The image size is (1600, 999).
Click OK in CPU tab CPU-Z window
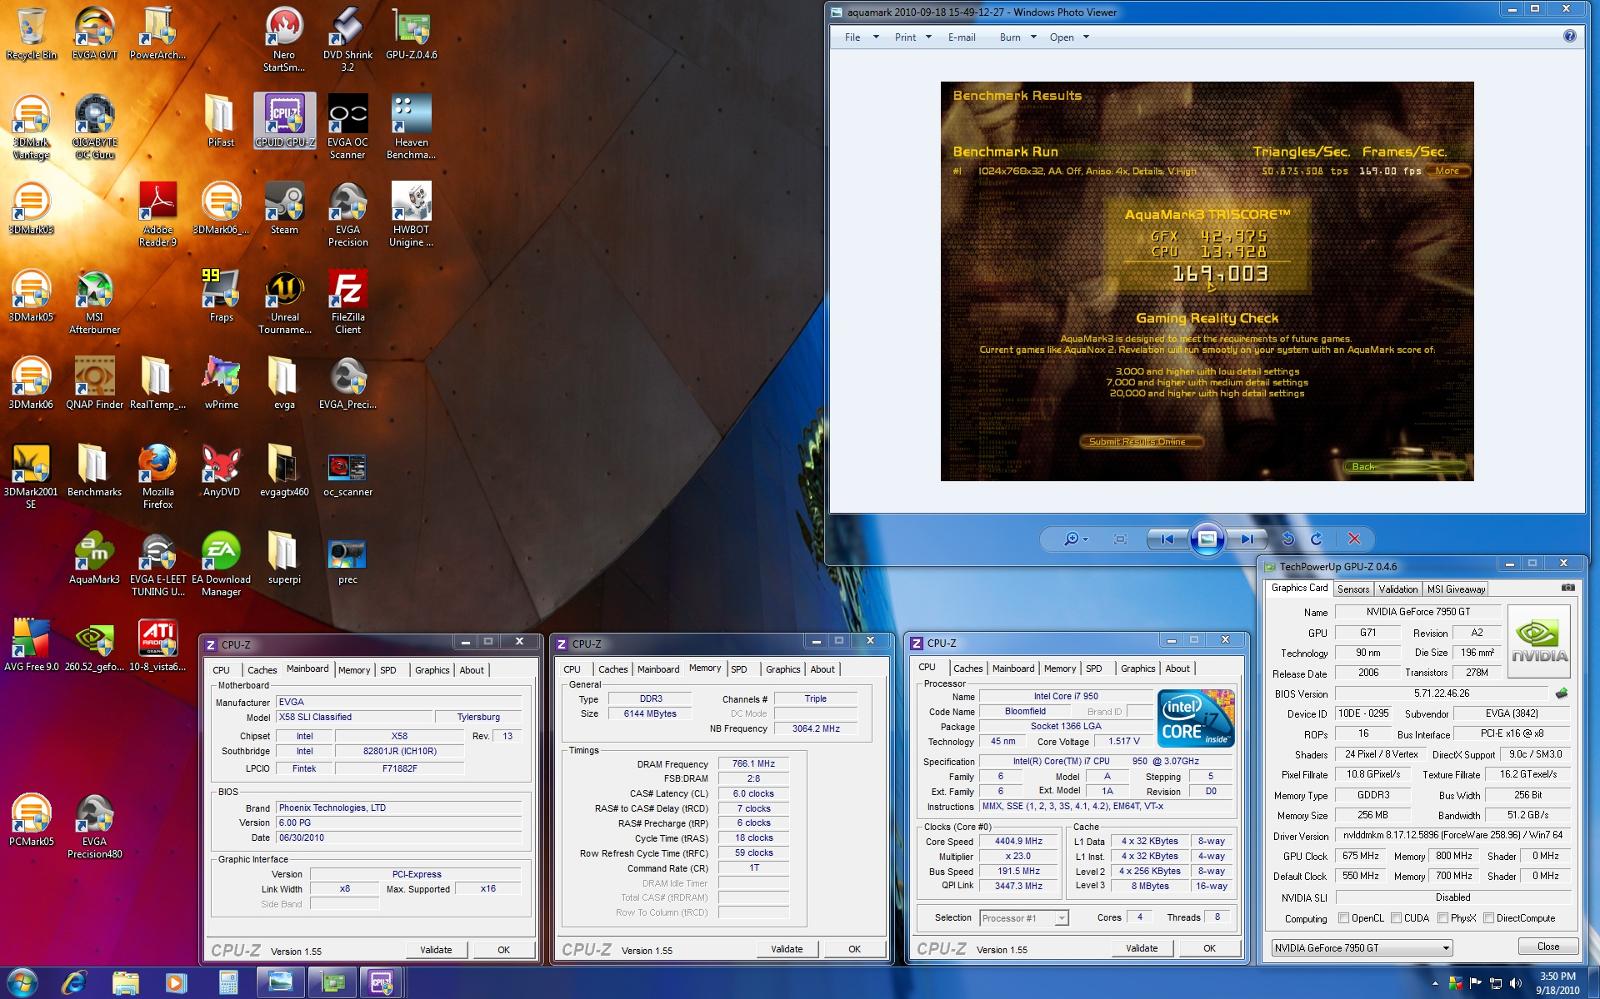pyautogui.click(x=1209, y=948)
